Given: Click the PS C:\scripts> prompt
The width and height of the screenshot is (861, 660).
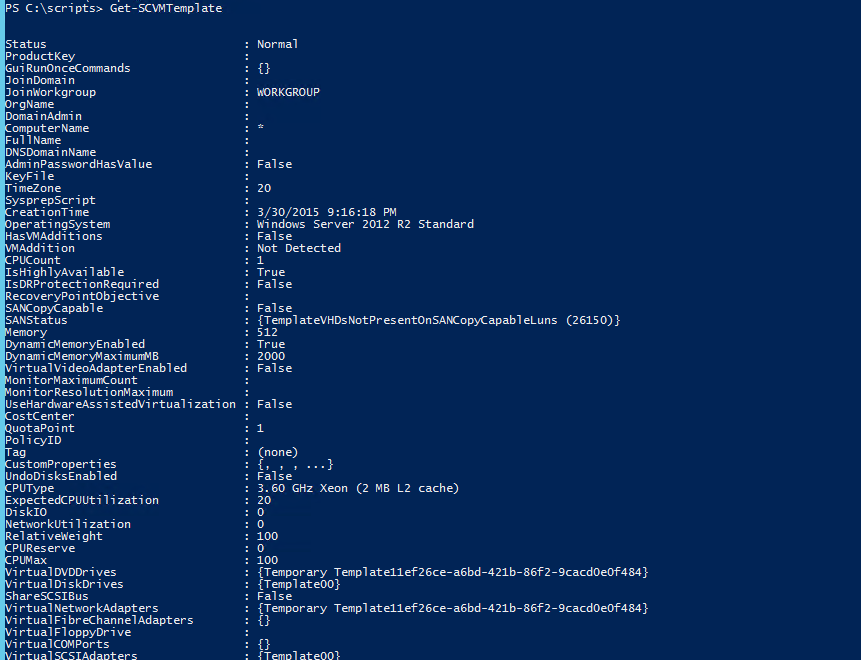Looking at the screenshot, I should [48, 8].
